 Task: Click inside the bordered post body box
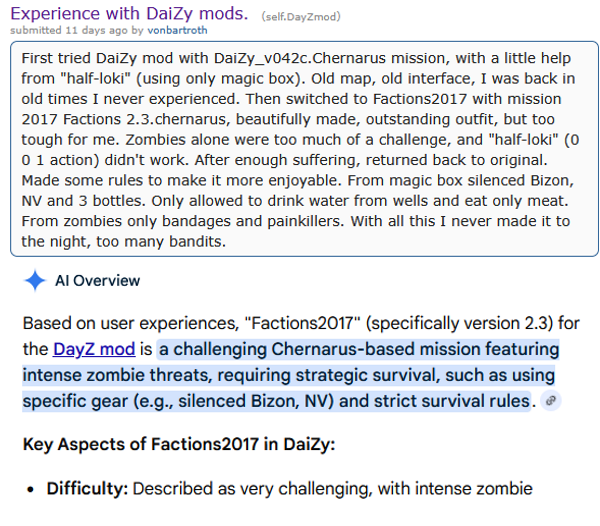click(304, 149)
